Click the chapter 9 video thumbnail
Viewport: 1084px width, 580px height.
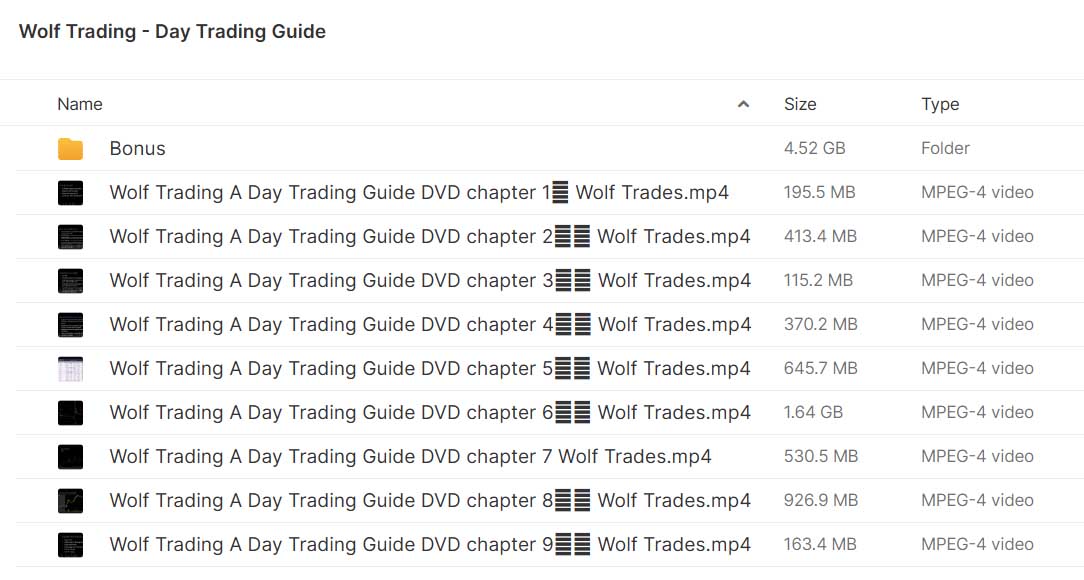coord(70,545)
